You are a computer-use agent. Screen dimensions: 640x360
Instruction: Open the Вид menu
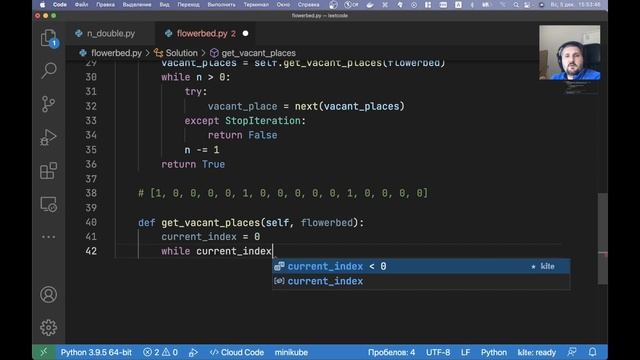(164, 5)
